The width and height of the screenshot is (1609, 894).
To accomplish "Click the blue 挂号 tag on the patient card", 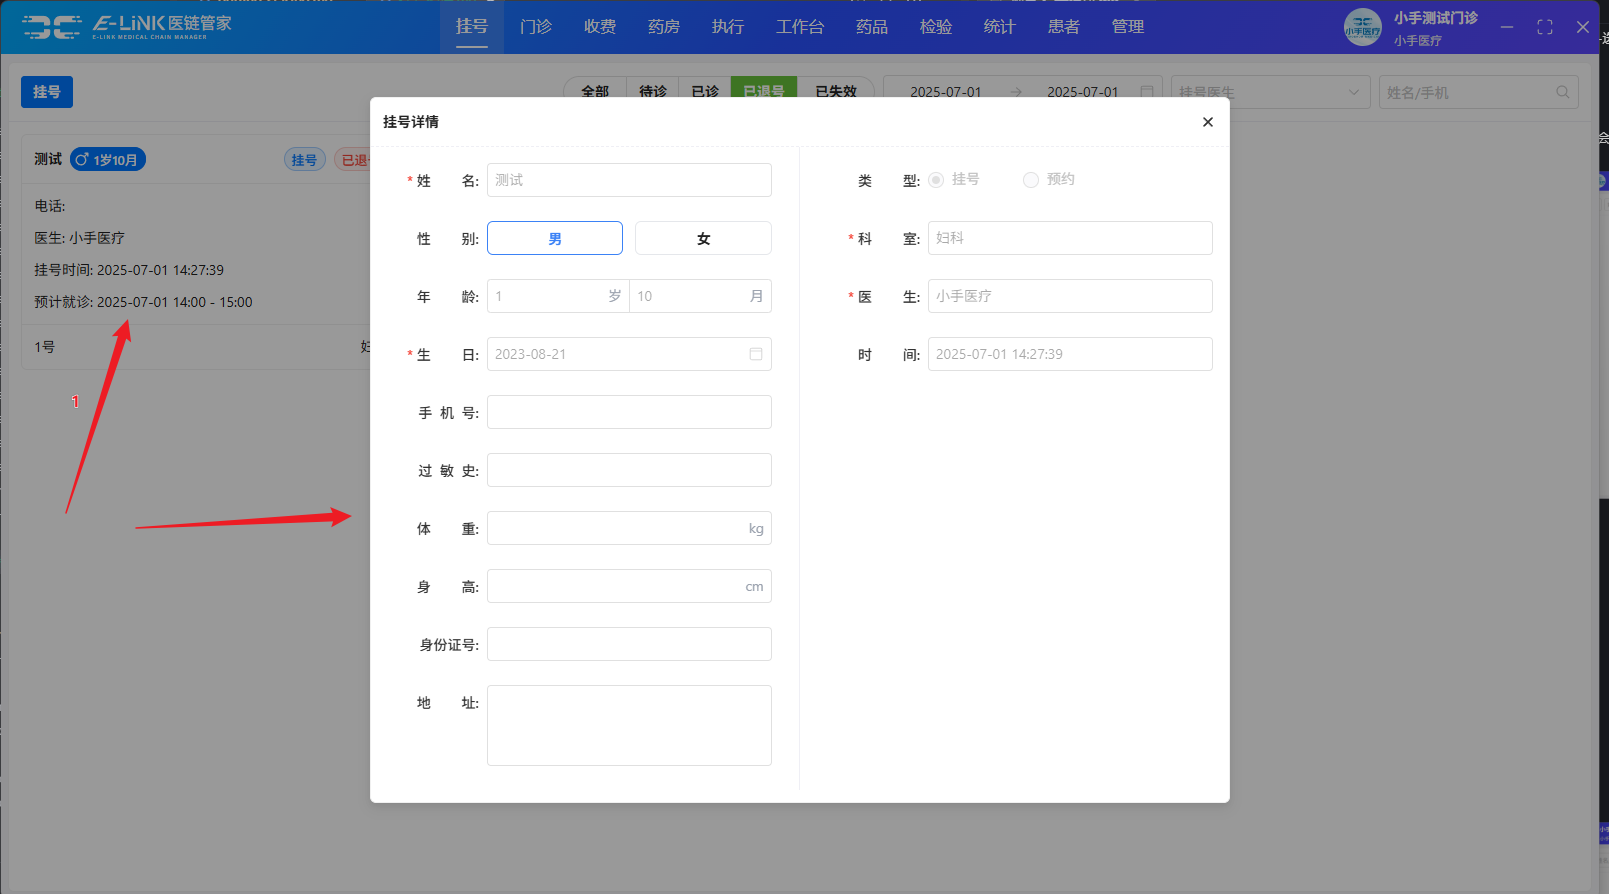I will [304, 160].
